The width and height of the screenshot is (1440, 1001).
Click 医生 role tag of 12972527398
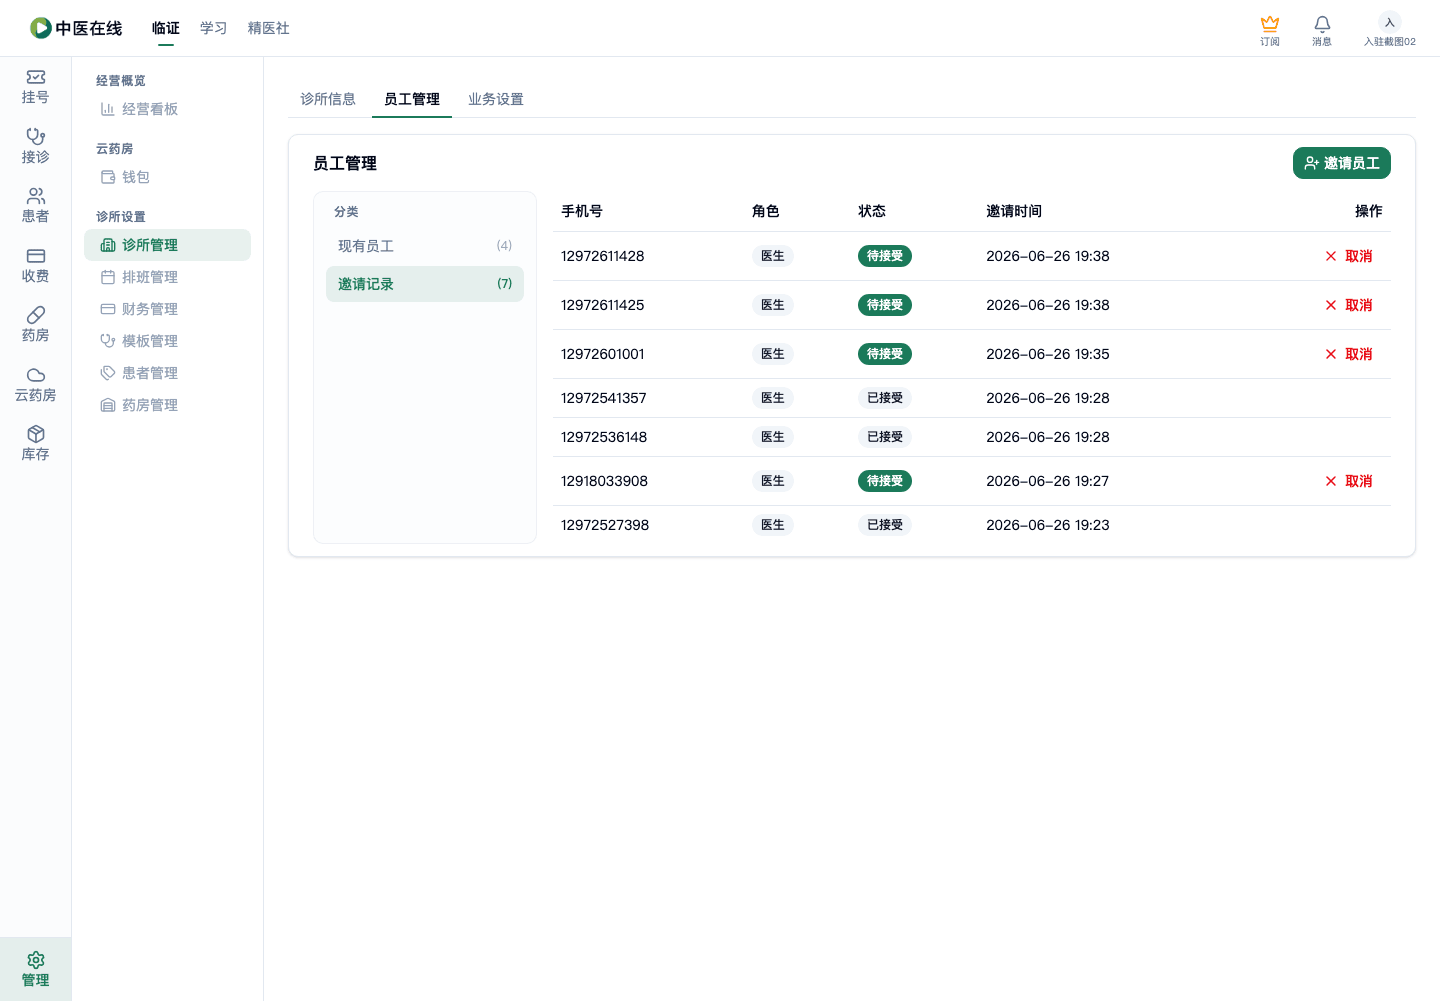click(773, 525)
